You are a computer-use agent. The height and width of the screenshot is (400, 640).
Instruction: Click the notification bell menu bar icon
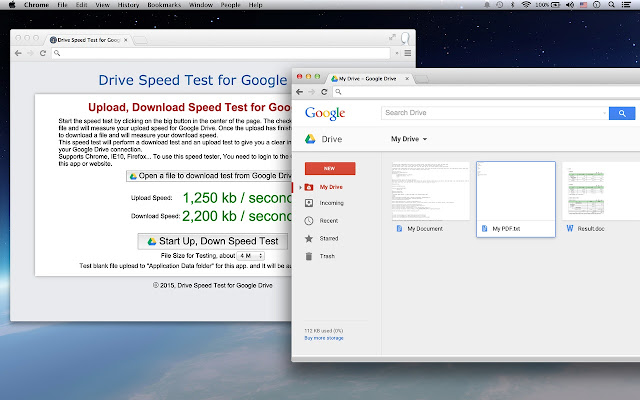click(487, 5)
